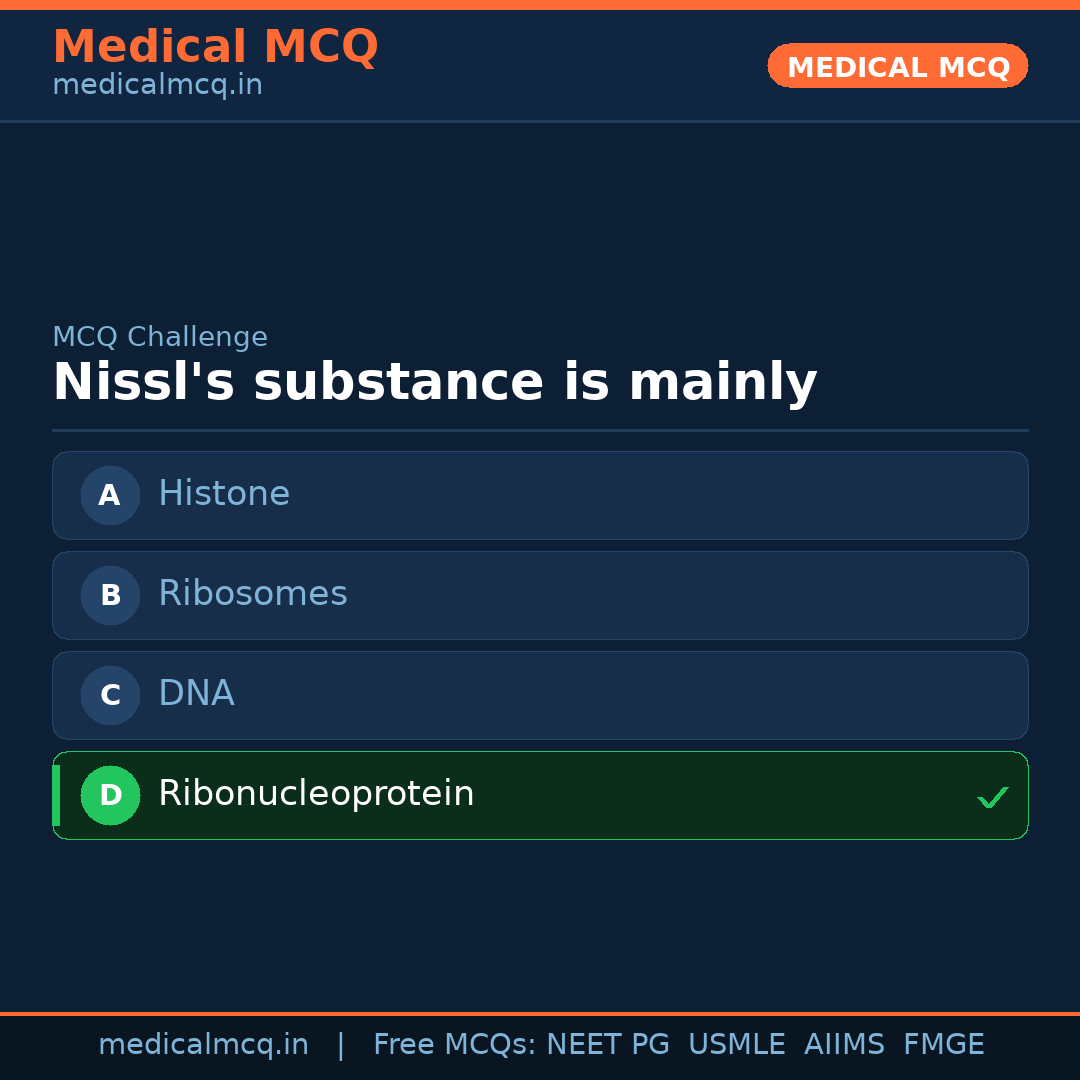Click the circled letter C icon
This screenshot has width=1080, height=1080.
(110, 695)
